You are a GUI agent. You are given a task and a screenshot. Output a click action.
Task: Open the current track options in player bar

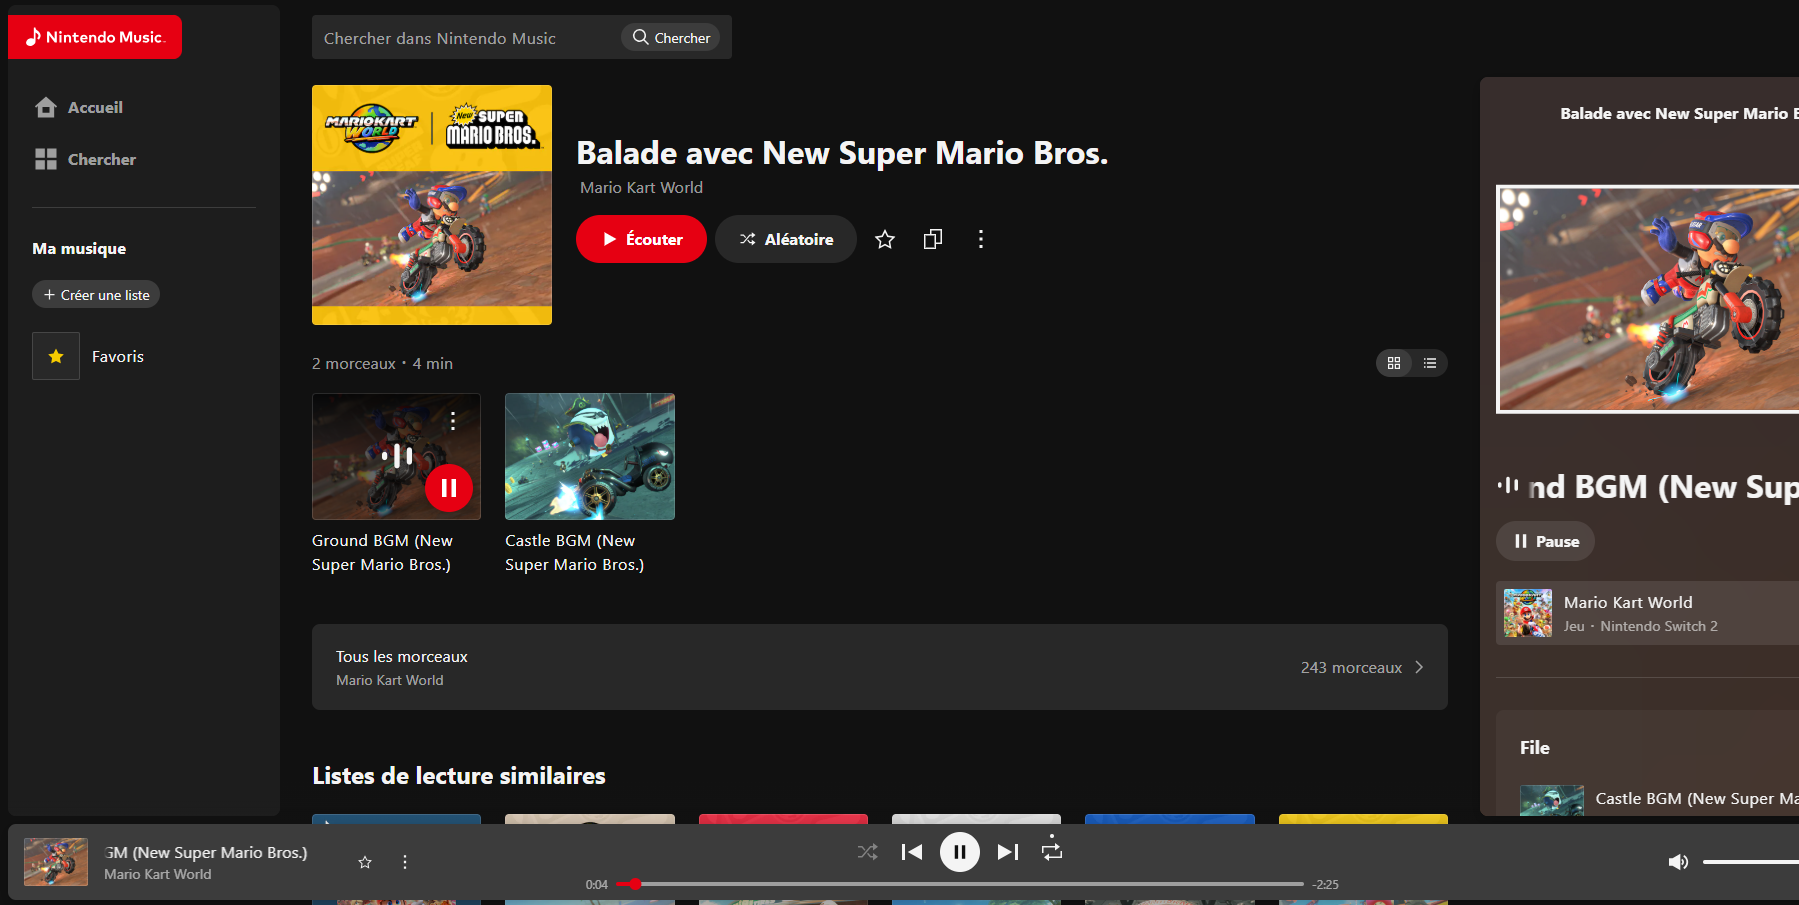pos(405,862)
